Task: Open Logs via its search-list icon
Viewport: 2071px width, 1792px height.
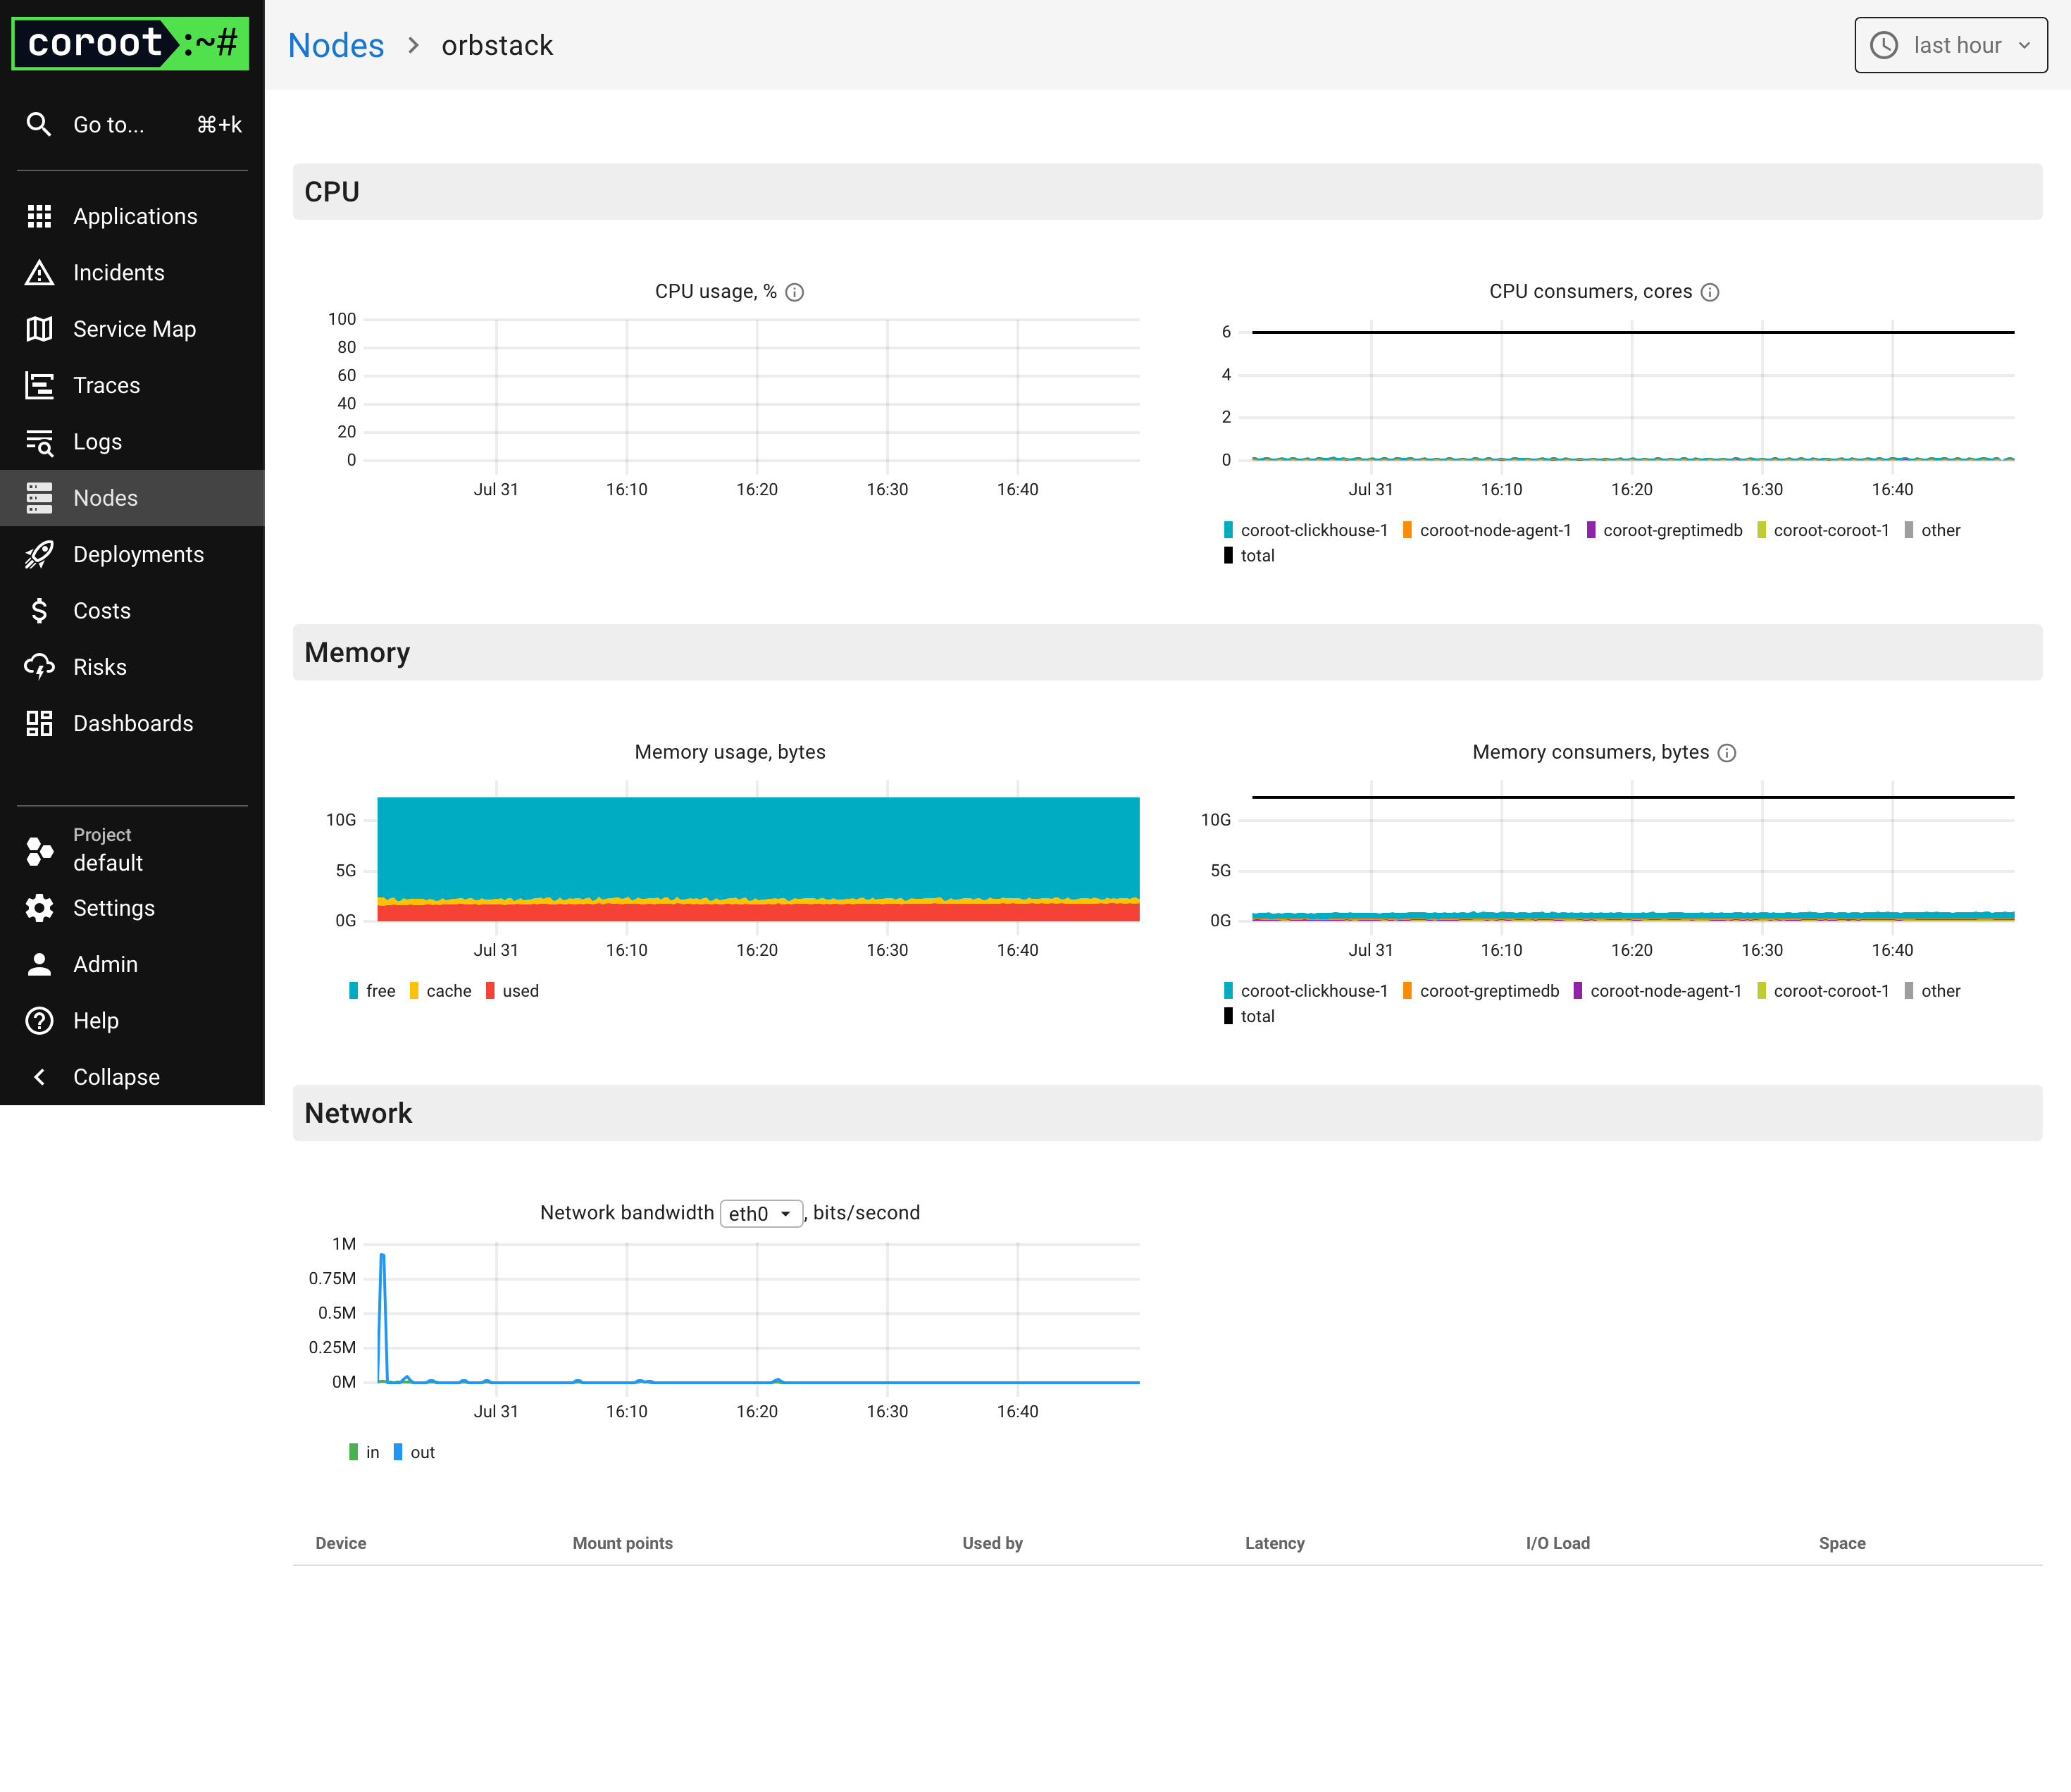Action: point(39,442)
